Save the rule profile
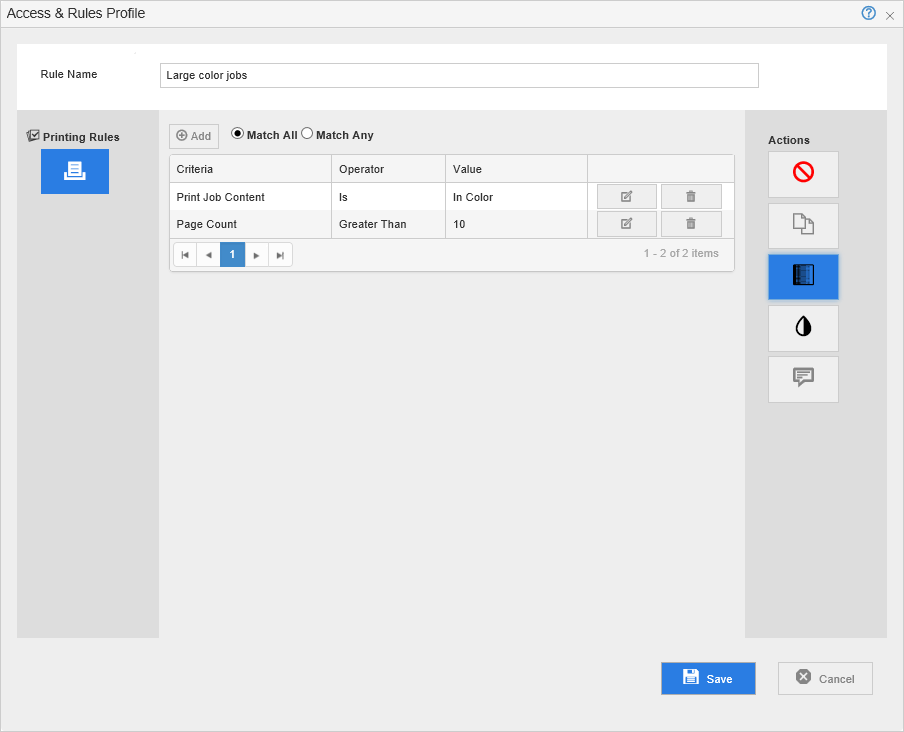 (708, 678)
